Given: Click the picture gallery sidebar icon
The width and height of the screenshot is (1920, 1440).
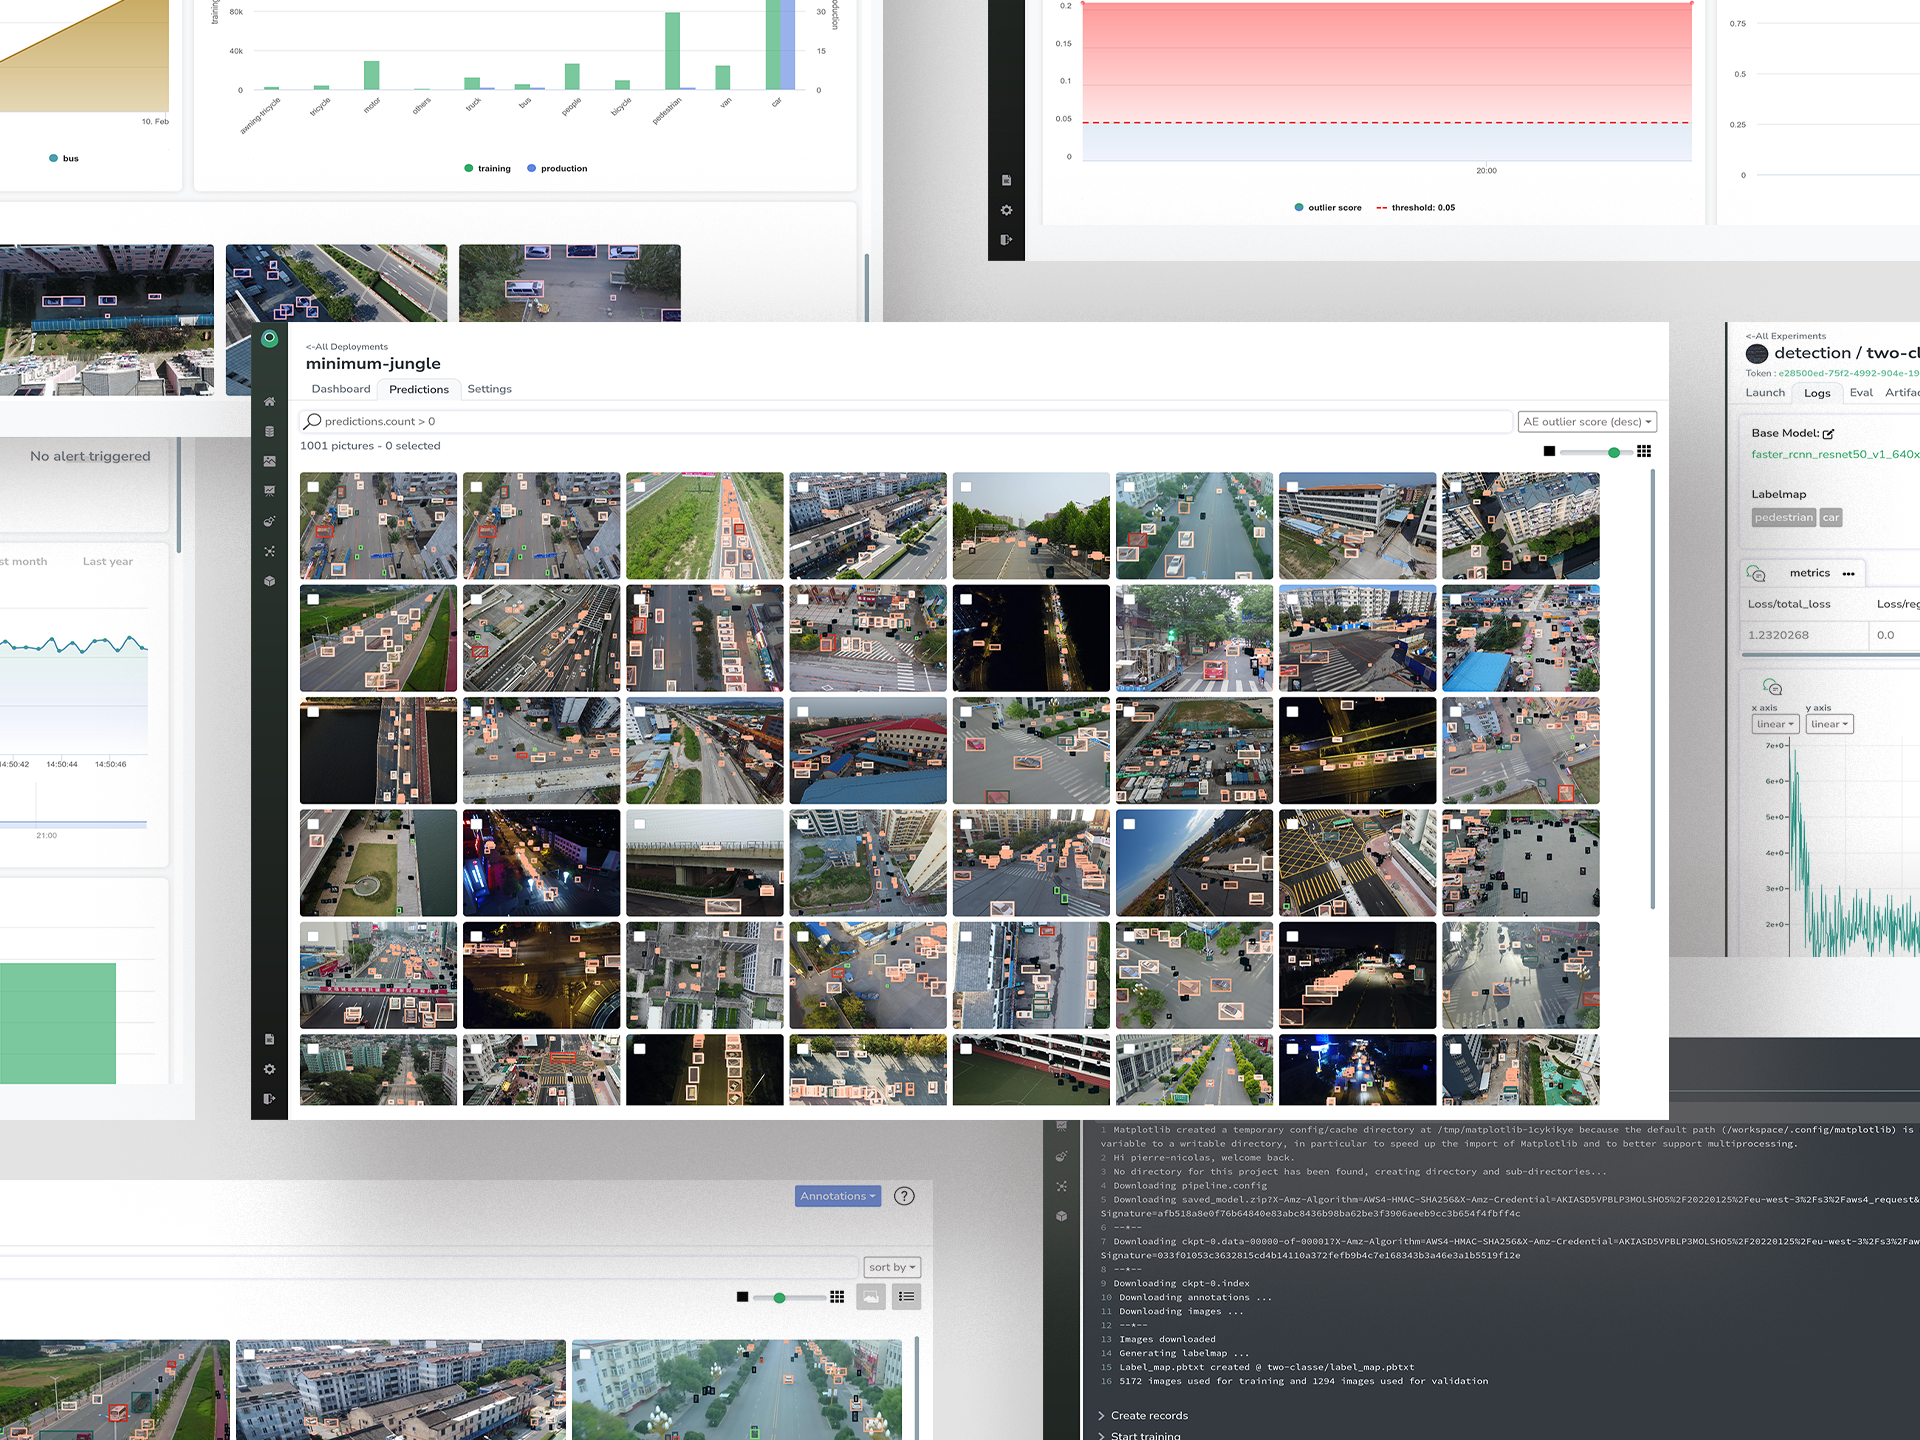Looking at the screenshot, I should (x=269, y=462).
